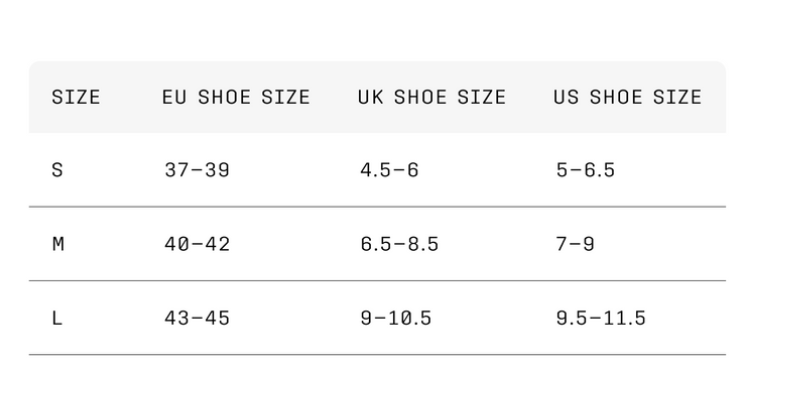Pick the US 9.5–11.5 cell
Viewport: 786px width, 404px height.
600,318
